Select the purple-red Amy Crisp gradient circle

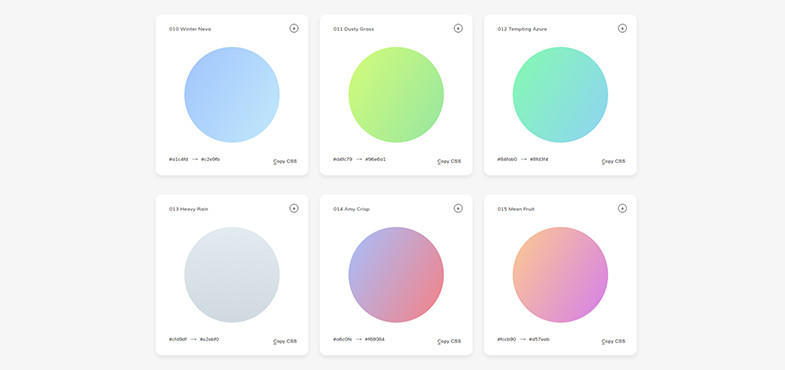click(x=396, y=274)
